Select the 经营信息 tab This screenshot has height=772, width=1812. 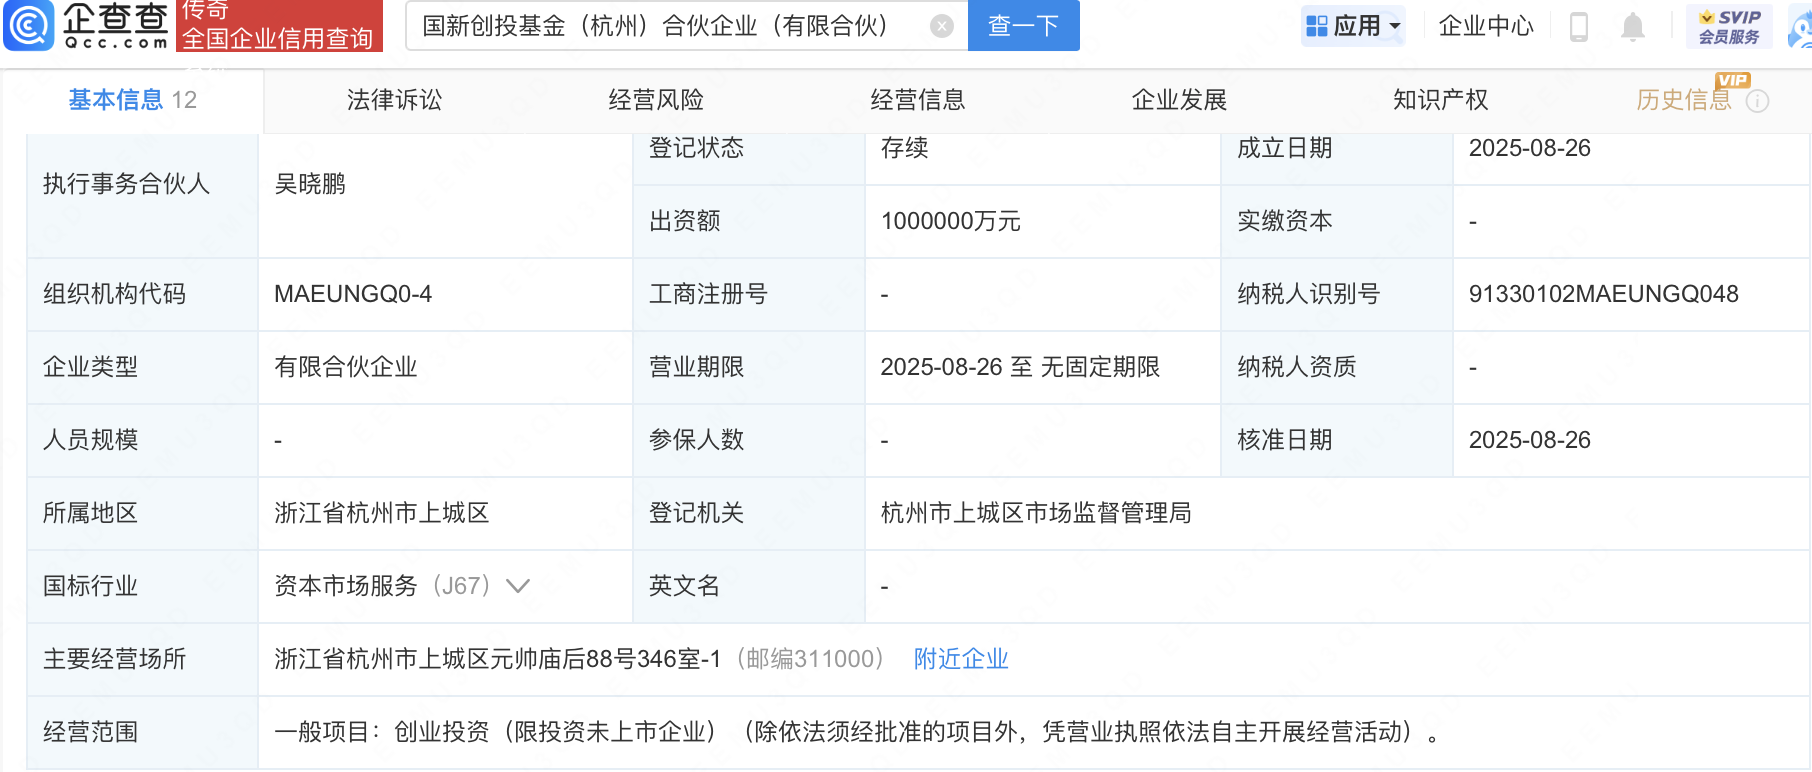pyautogui.click(x=917, y=100)
